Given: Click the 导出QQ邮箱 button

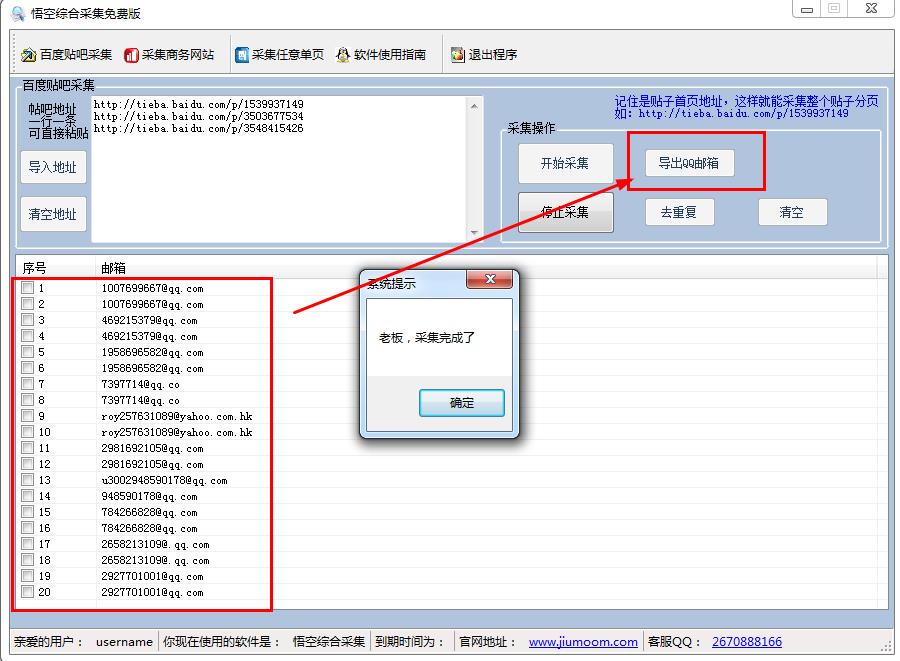Looking at the screenshot, I should (x=689, y=163).
